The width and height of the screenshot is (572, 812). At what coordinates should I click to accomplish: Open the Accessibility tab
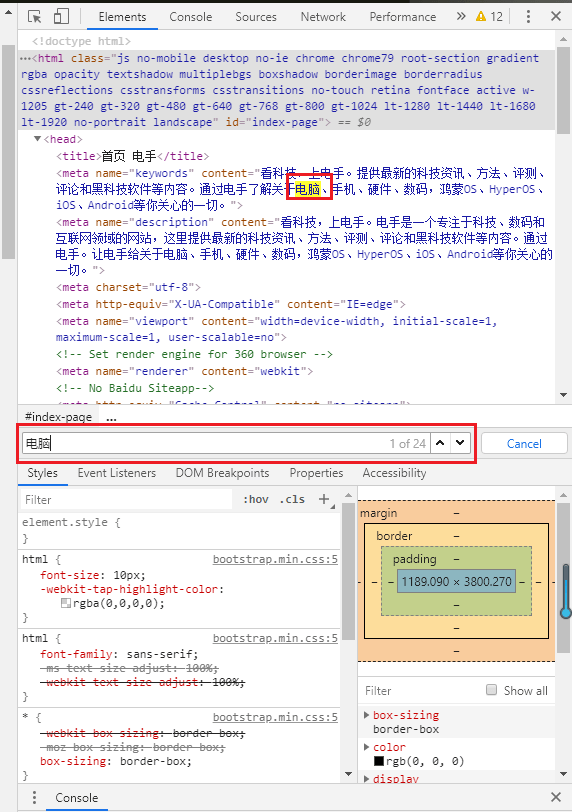pyautogui.click(x=394, y=473)
